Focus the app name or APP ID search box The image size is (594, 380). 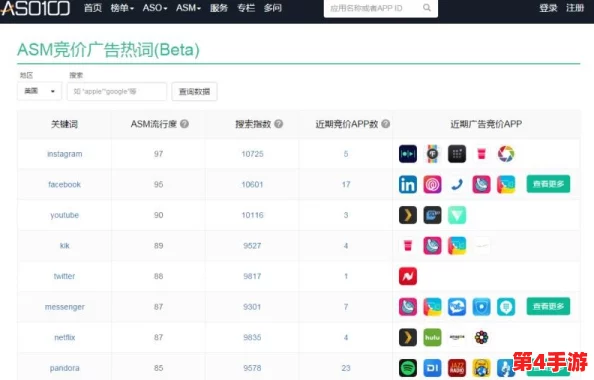click(x=381, y=8)
